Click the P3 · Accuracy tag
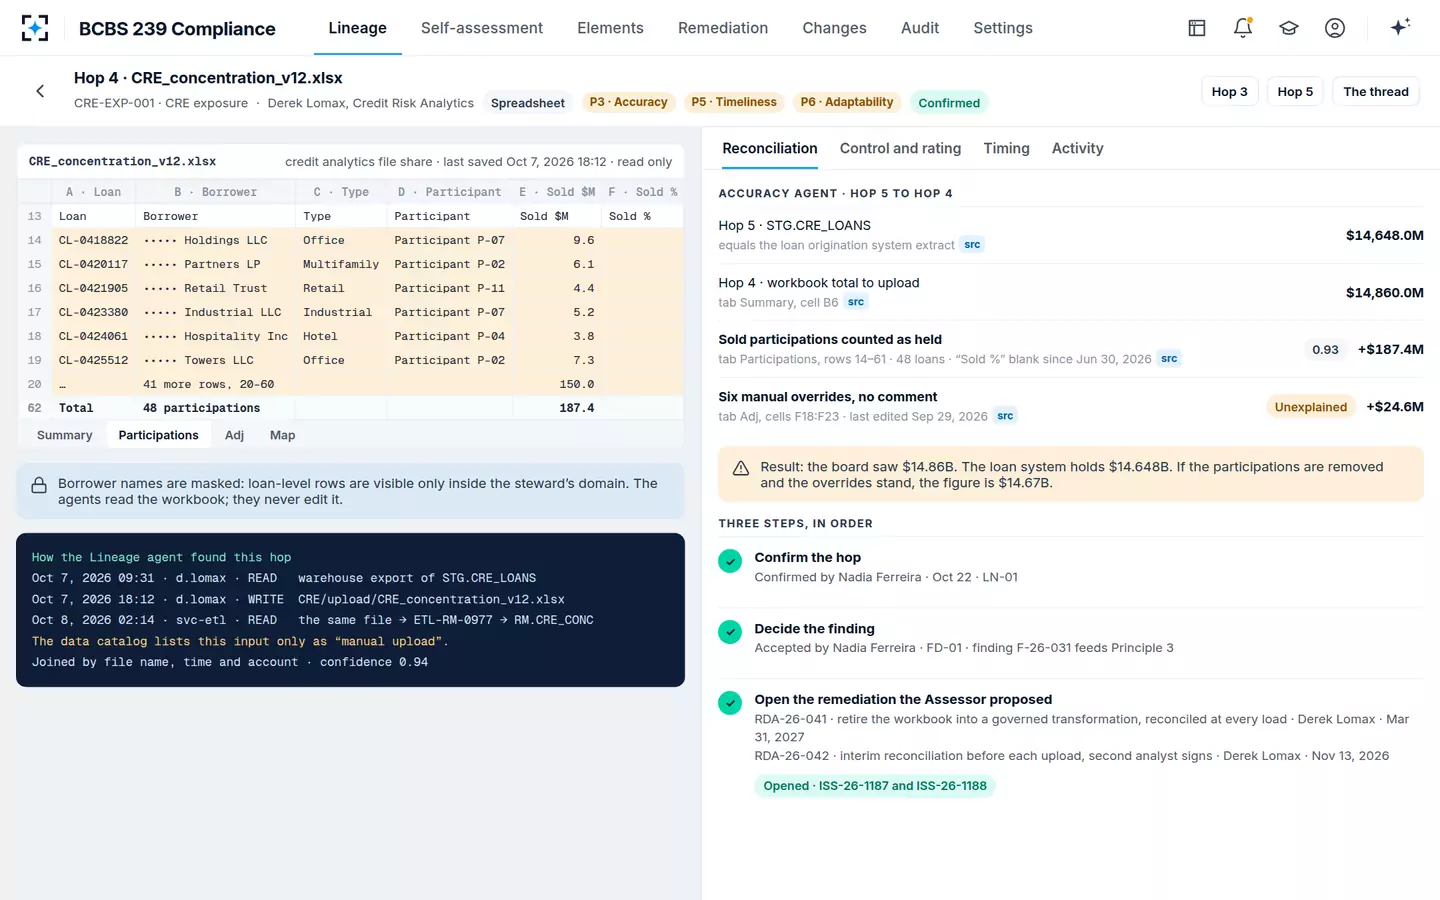The height and width of the screenshot is (900, 1440). (x=628, y=102)
